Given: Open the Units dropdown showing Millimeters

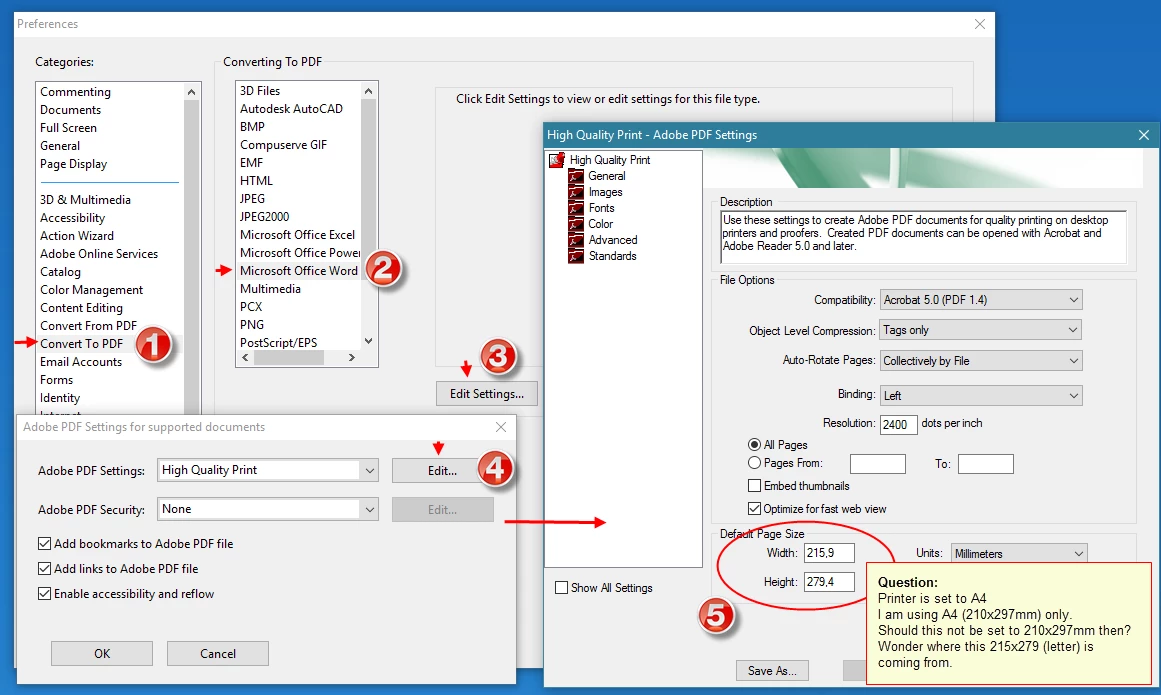Looking at the screenshot, I should [1019, 553].
